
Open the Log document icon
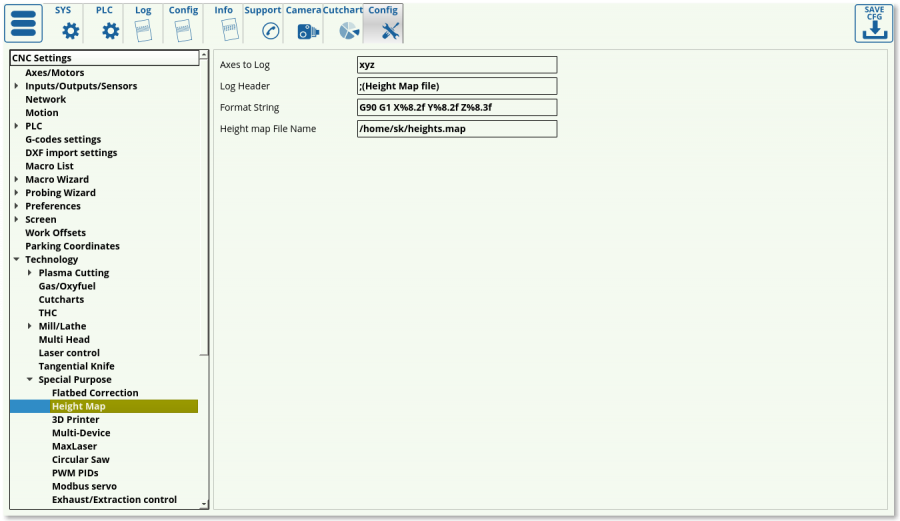(143, 30)
